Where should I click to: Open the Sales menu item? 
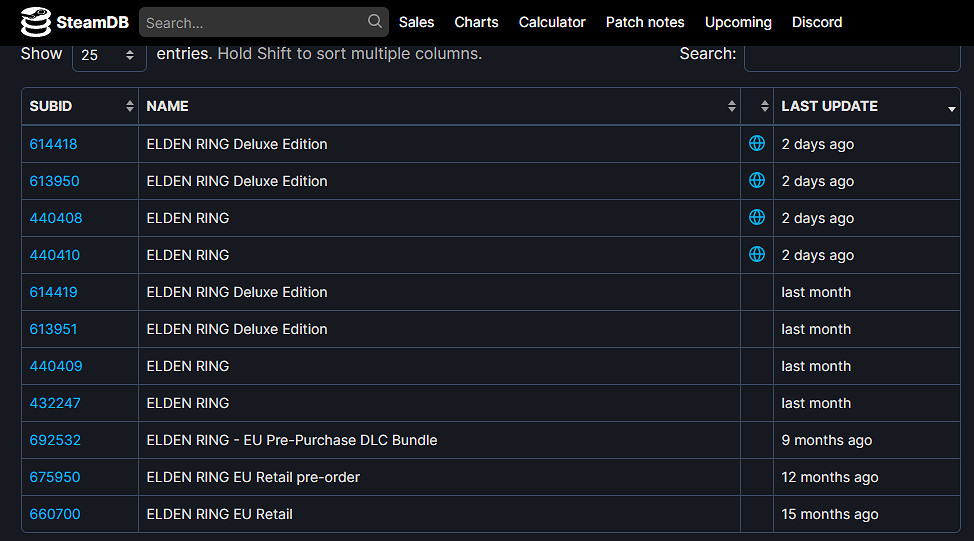click(x=416, y=22)
